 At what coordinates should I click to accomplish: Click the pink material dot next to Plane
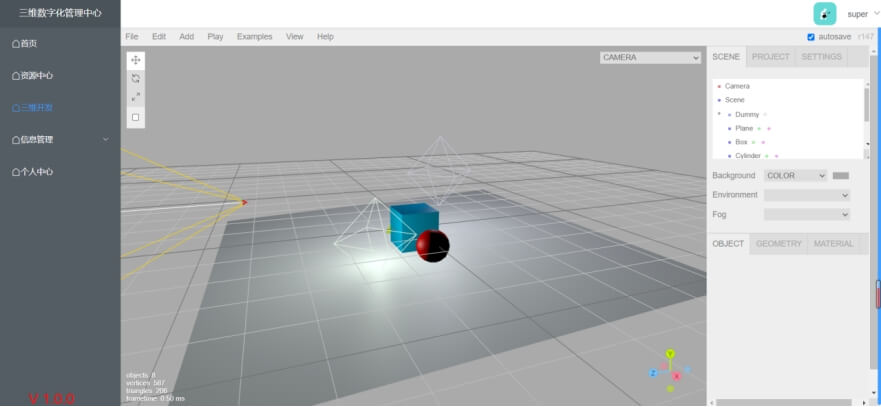(x=768, y=129)
